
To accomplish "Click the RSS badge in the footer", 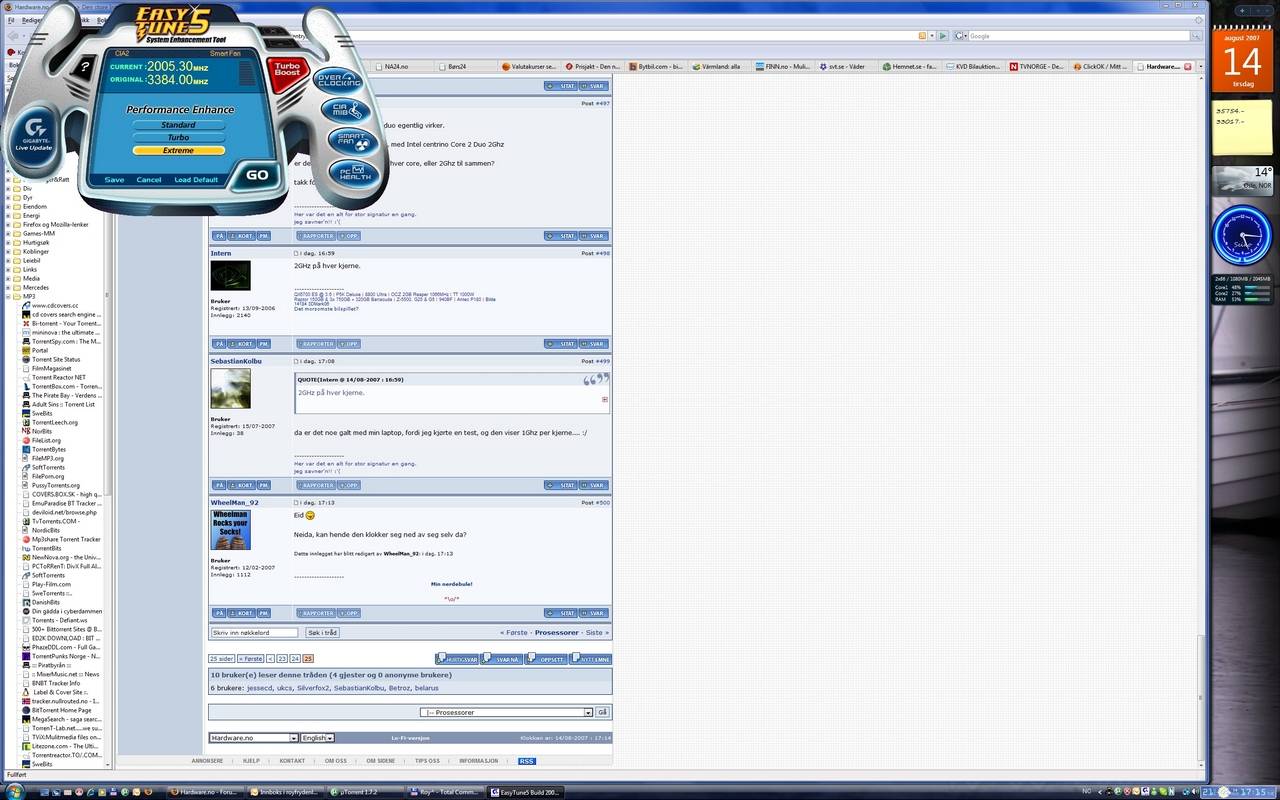I will click(x=527, y=761).
